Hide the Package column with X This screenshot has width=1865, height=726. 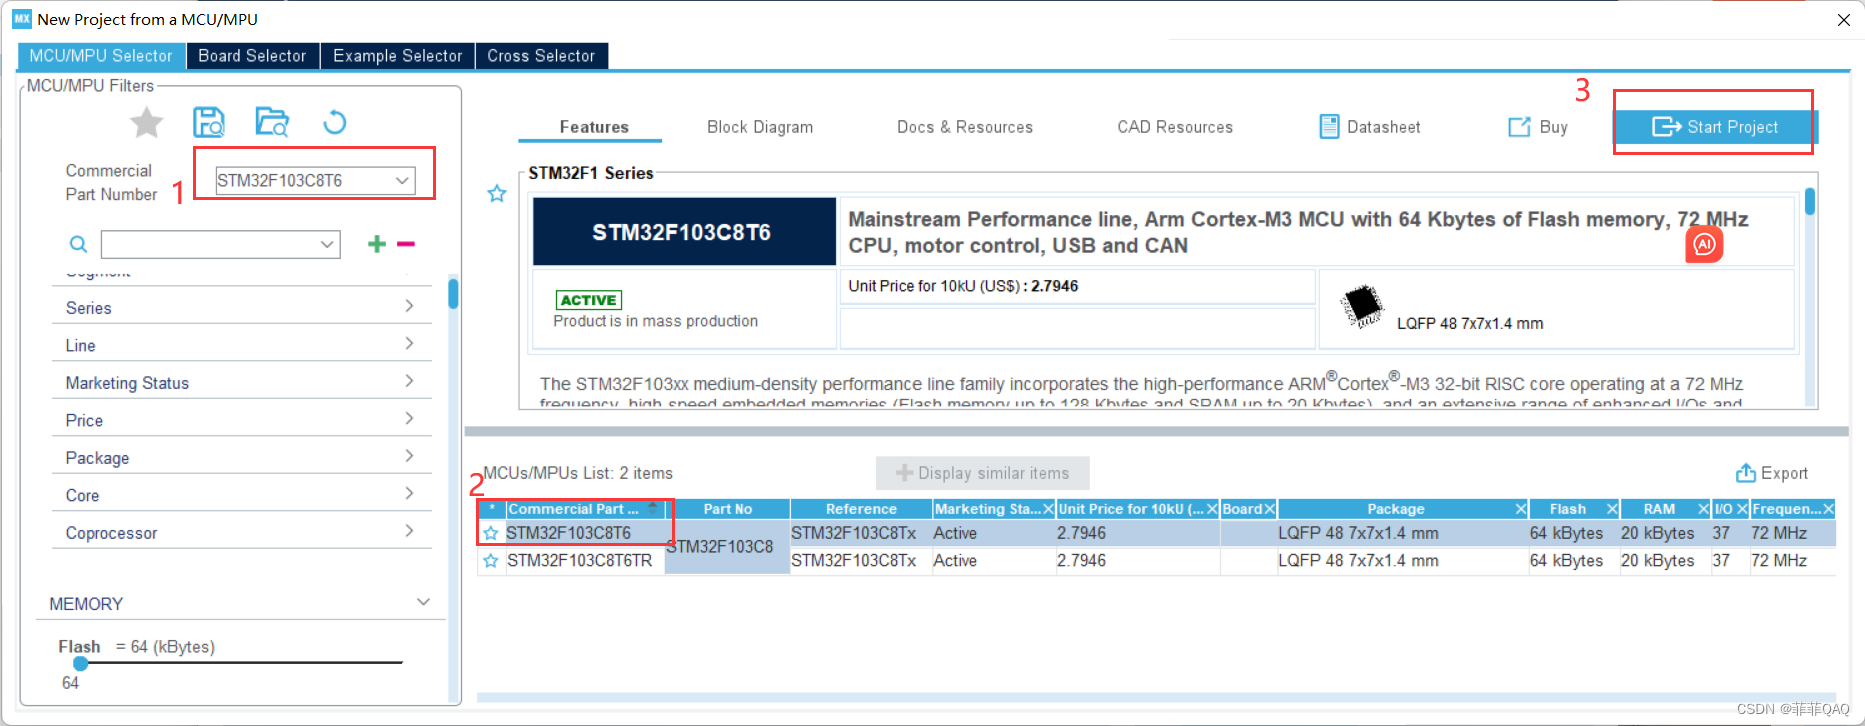(x=1520, y=509)
